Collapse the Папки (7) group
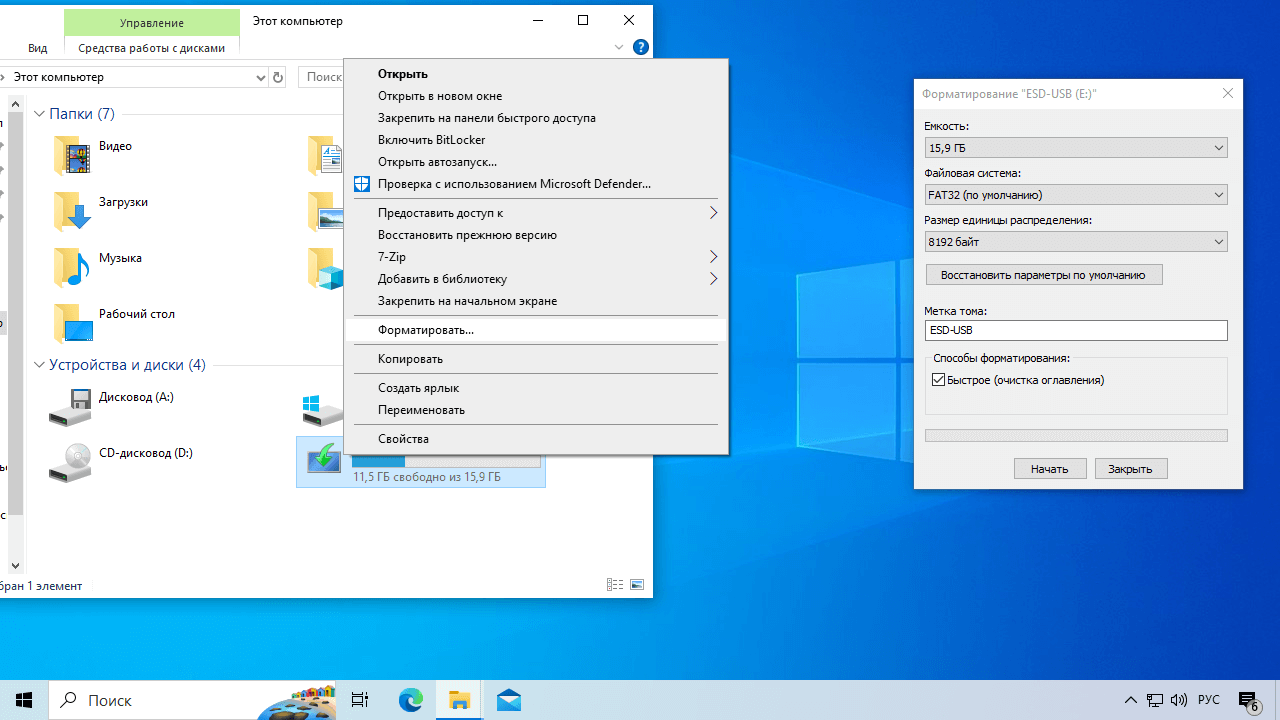1280x720 pixels. [40, 114]
